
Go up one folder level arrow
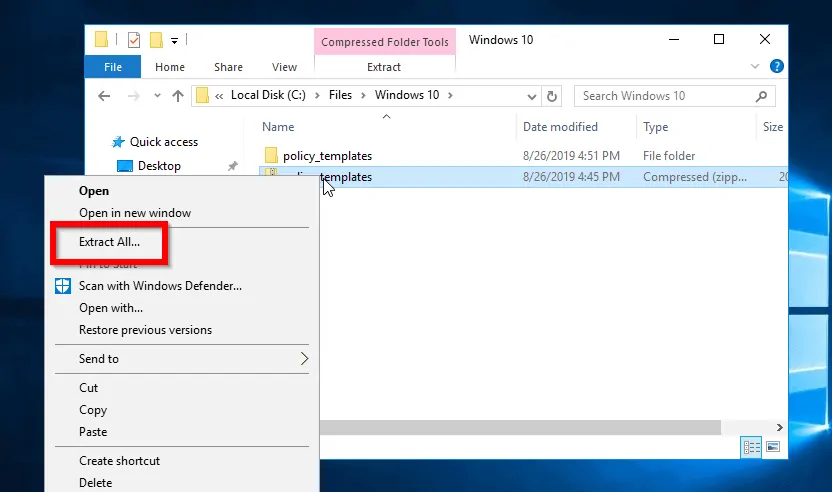click(178, 96)
